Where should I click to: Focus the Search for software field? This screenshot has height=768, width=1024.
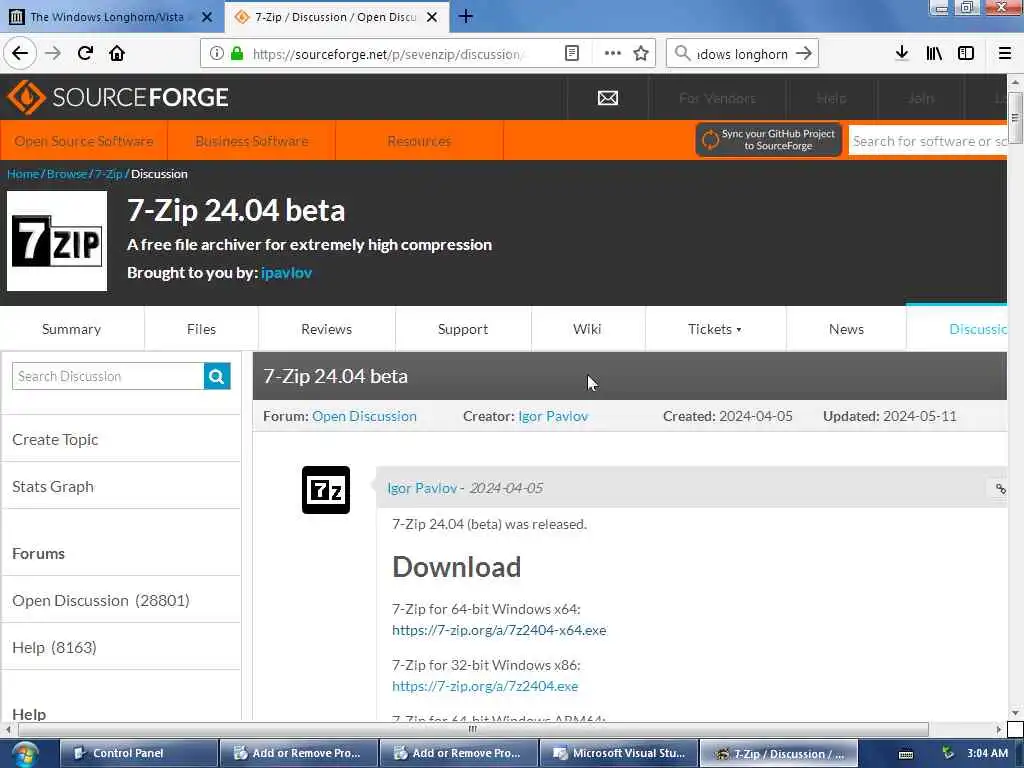click(927, 141)
